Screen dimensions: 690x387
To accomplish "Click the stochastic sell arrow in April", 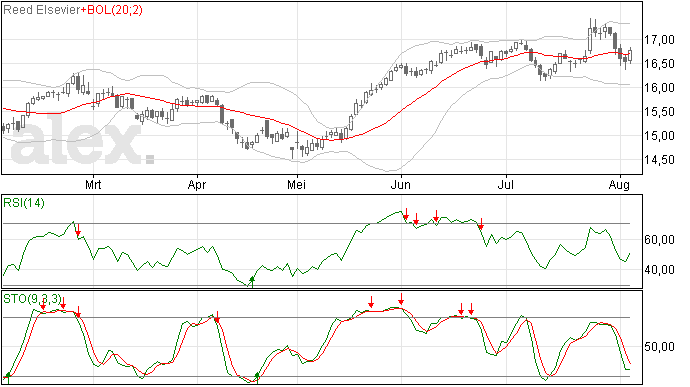I will coord(217,317).
